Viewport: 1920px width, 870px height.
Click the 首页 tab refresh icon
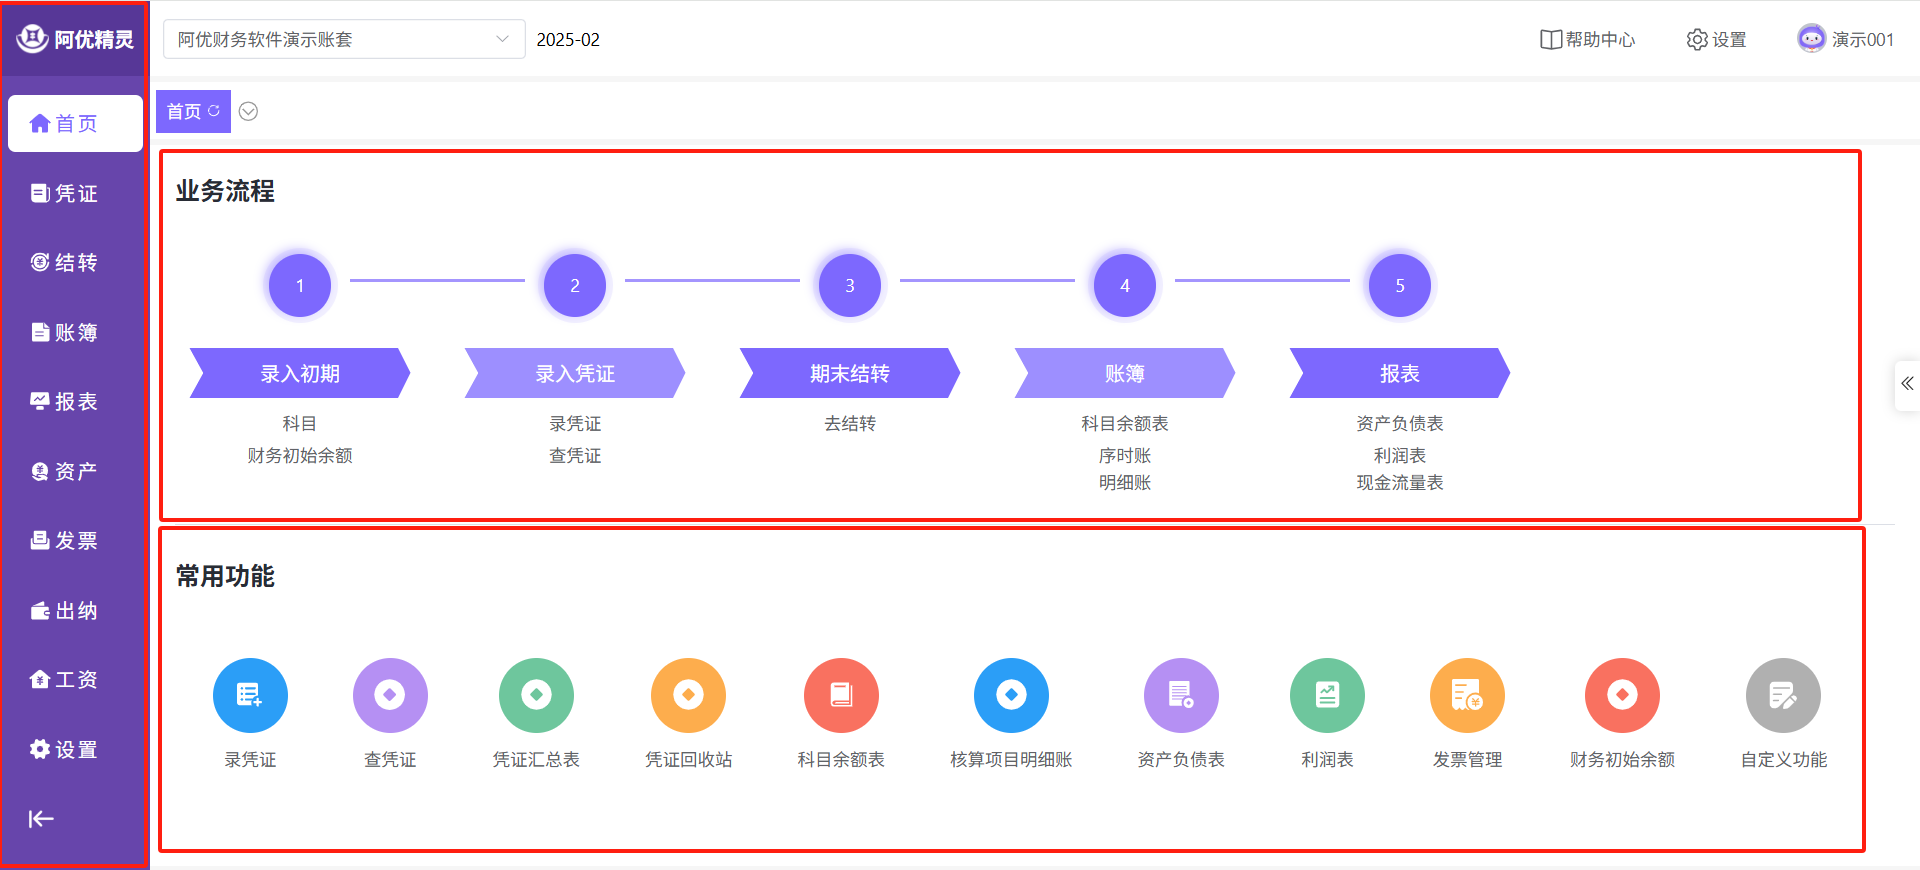(x=214, y=111)
